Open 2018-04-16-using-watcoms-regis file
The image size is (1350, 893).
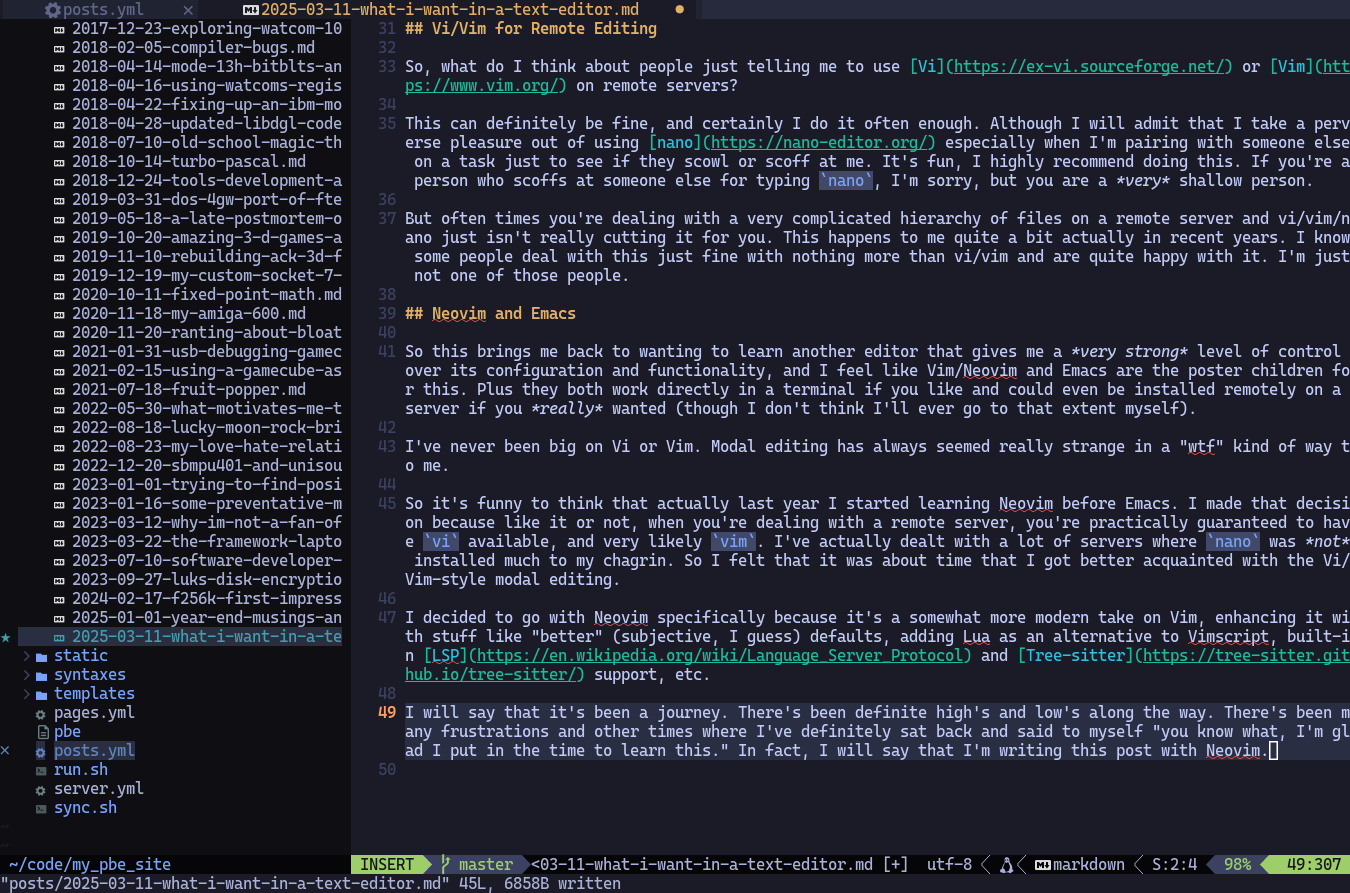point(207,86)
